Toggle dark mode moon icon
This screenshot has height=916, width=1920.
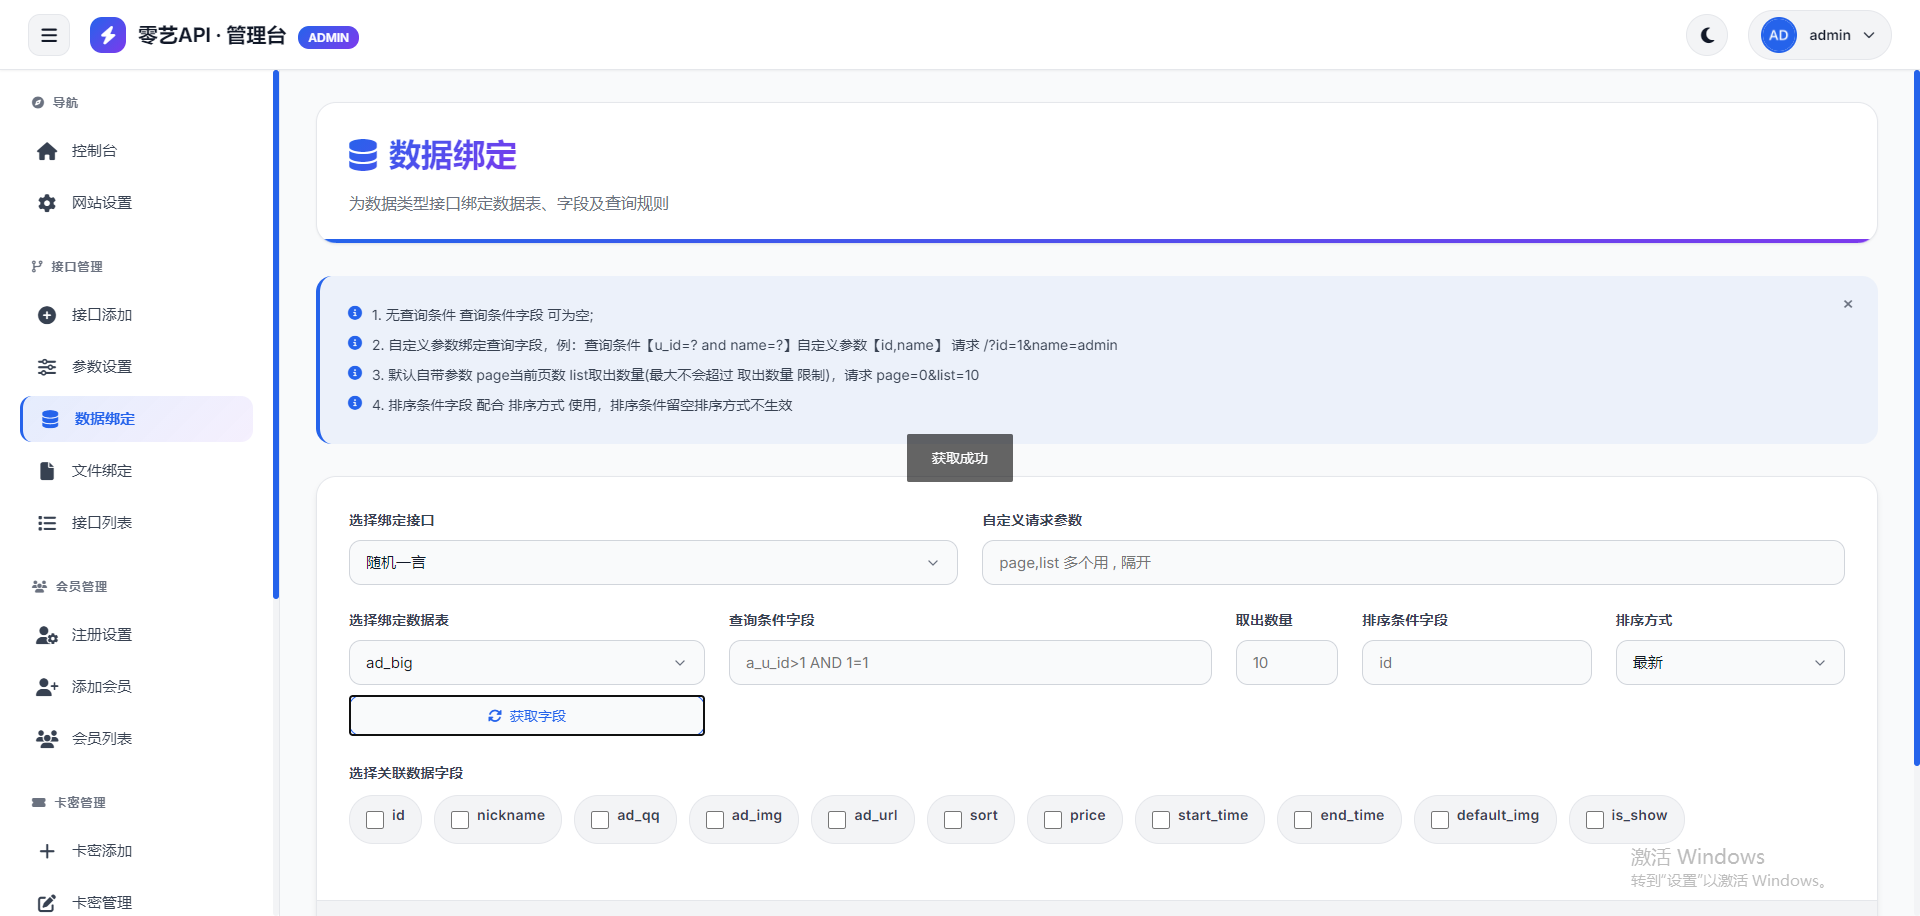pyautogui.click(x=1707, y=36)
